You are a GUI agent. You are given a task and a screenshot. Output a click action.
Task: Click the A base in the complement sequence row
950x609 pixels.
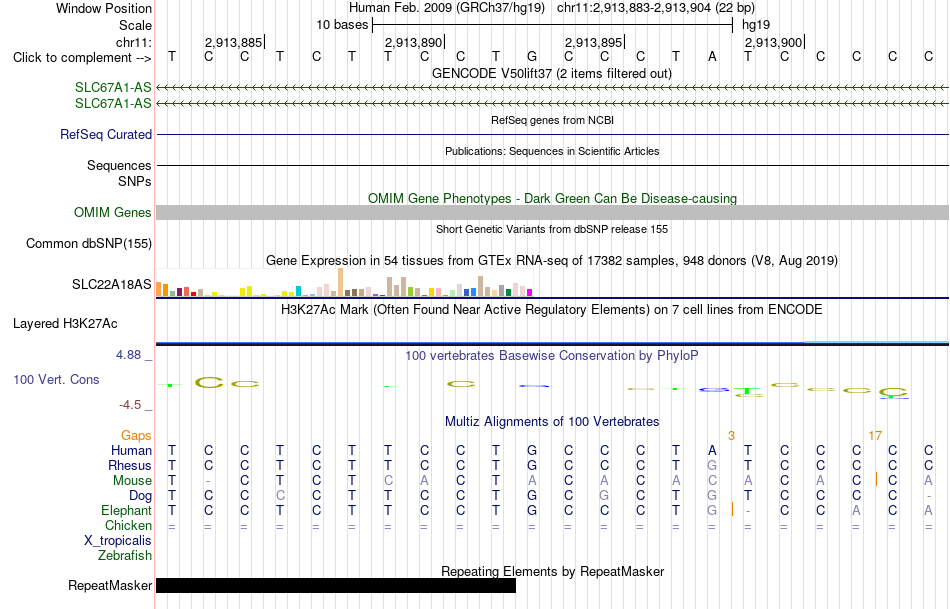712,57
